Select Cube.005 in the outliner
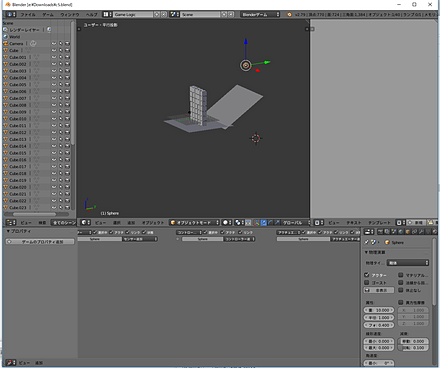Viewport: 440px width, 368px height. [18, 85]
